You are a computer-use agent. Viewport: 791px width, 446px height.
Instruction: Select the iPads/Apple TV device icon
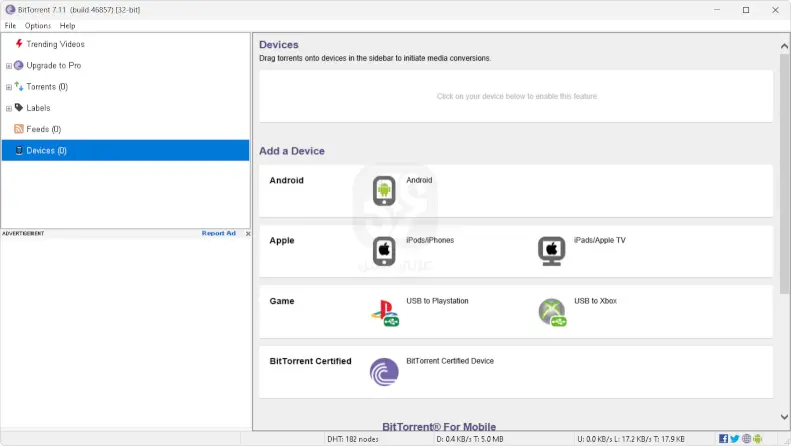pyautogui.click(x=551, y=251)
